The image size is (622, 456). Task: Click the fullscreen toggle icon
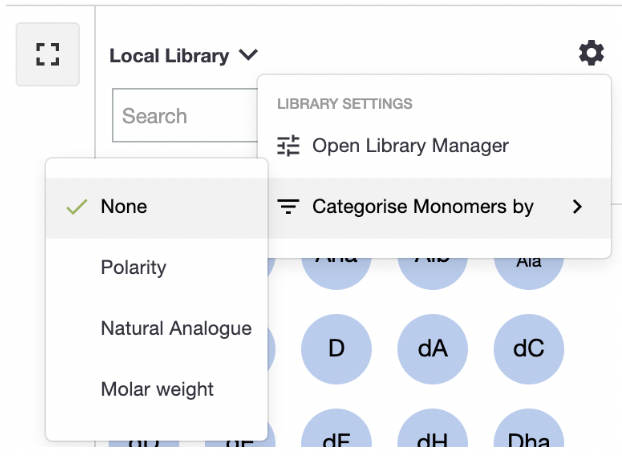[x=47, y=54]
